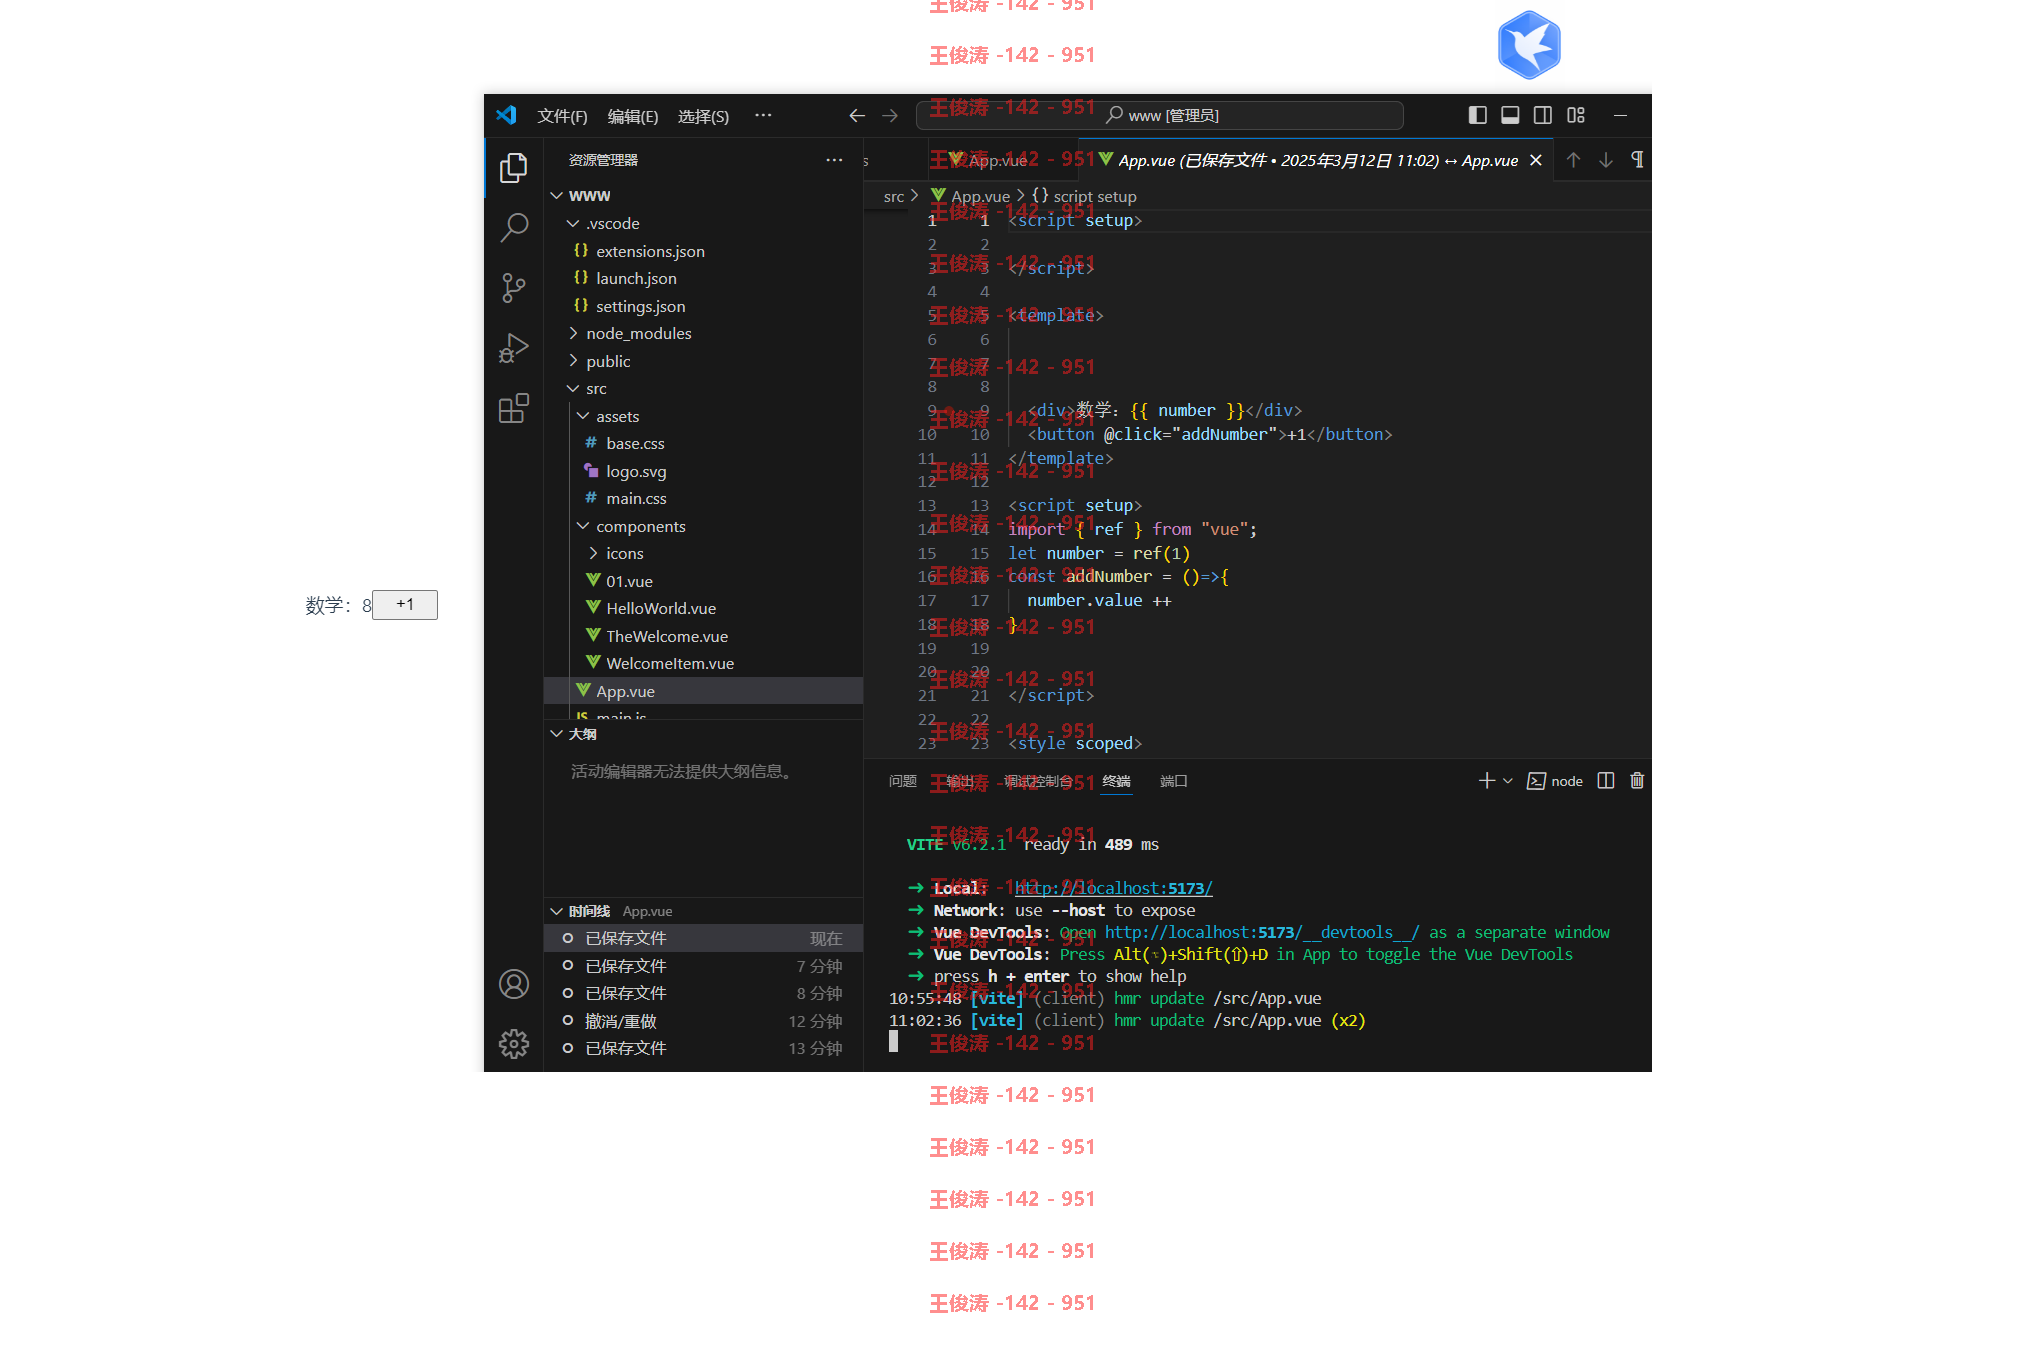Viewport: 2027px width, 1359px height.
Task: Open the Accounts icon in activity bar
Action: click(x=514, y=985)
